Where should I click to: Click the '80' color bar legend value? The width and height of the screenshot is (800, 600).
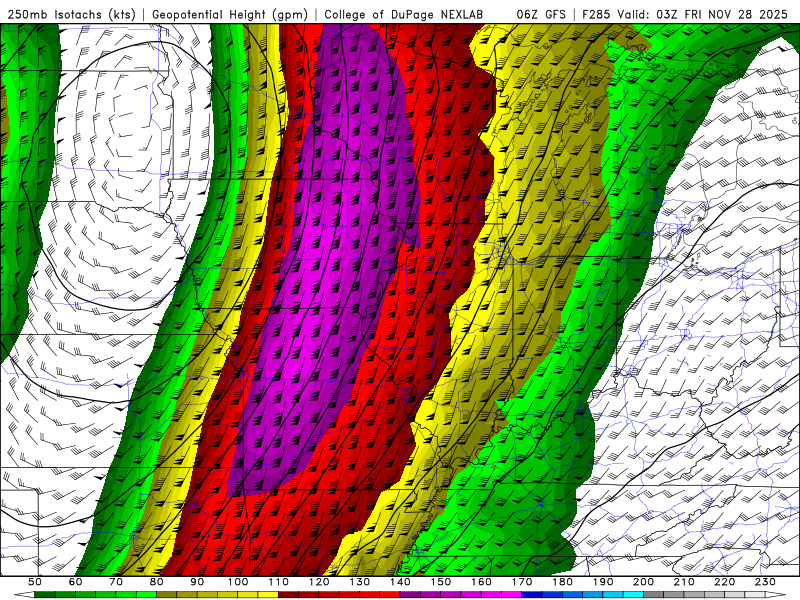pos(157,582)
